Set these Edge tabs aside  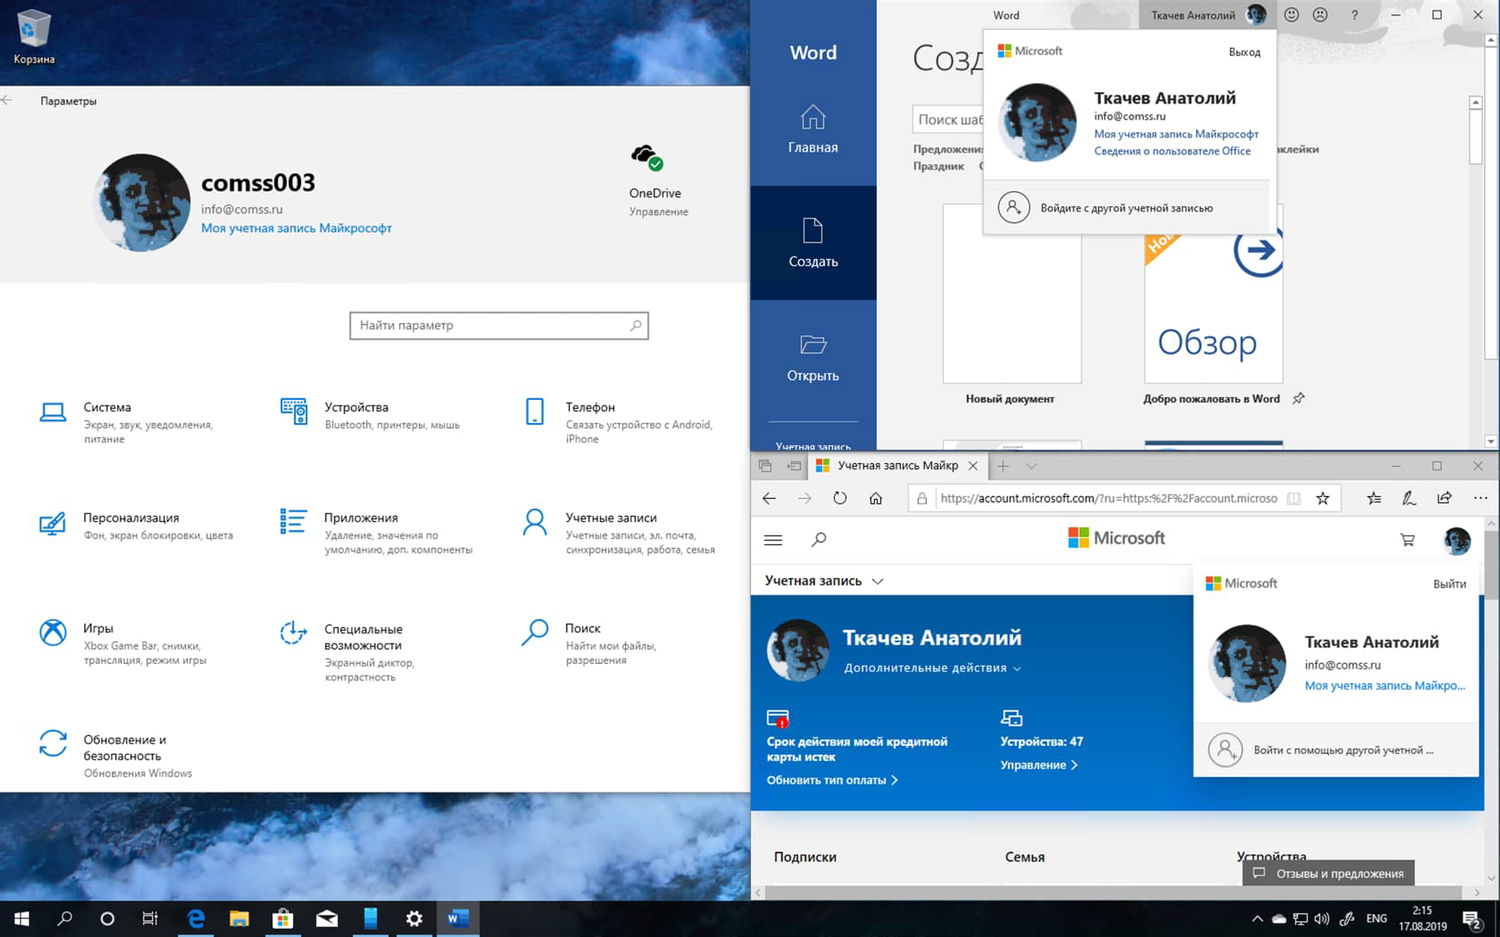(x=794, y=466)
